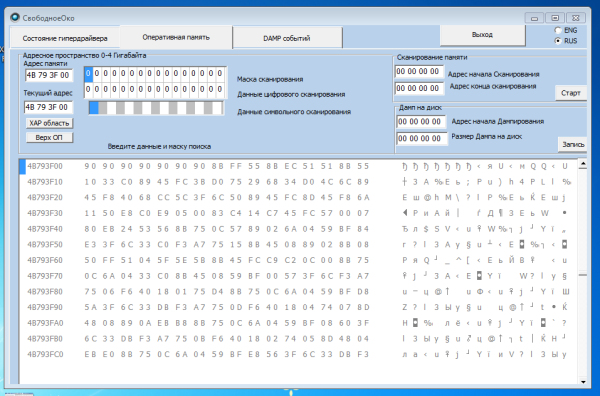600x396 pixels.
Task: Select memory row address 4B793FB0
Action: click(45, 339)
